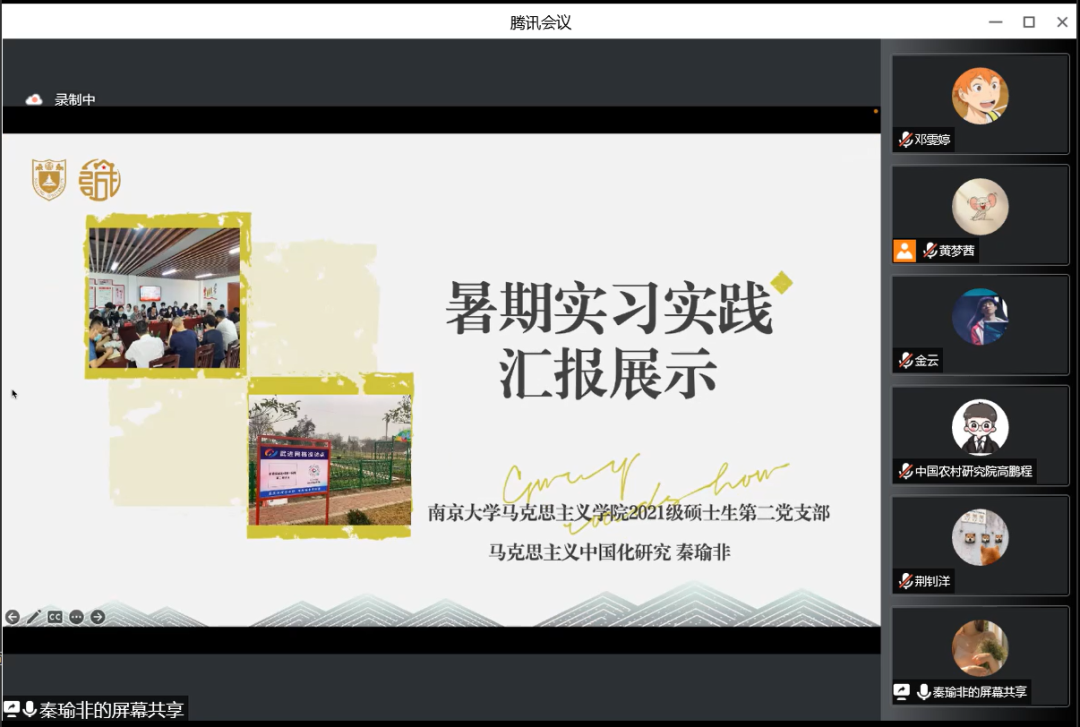The height and width of the screenshot is (727, 1080).
Task: Click 秦瑜非的屏幕共享 label at bottom left
Action: tap(112, 710)
